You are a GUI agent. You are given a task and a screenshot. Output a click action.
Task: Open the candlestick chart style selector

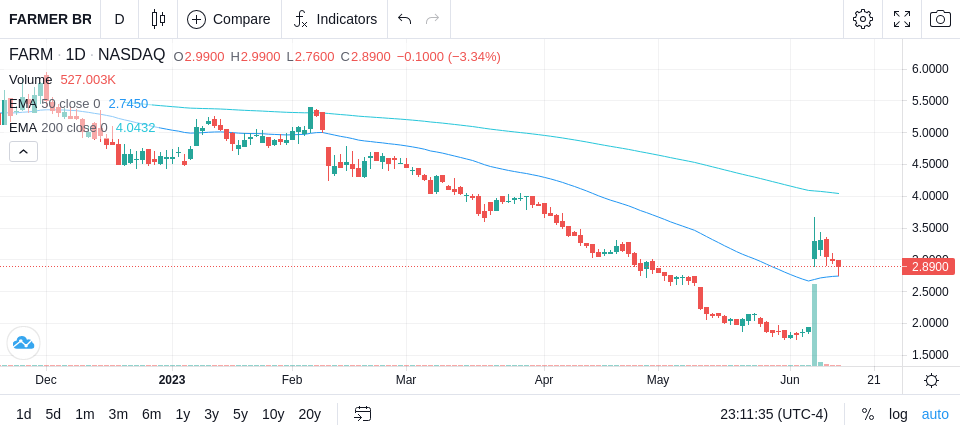(x=158, y=19)
